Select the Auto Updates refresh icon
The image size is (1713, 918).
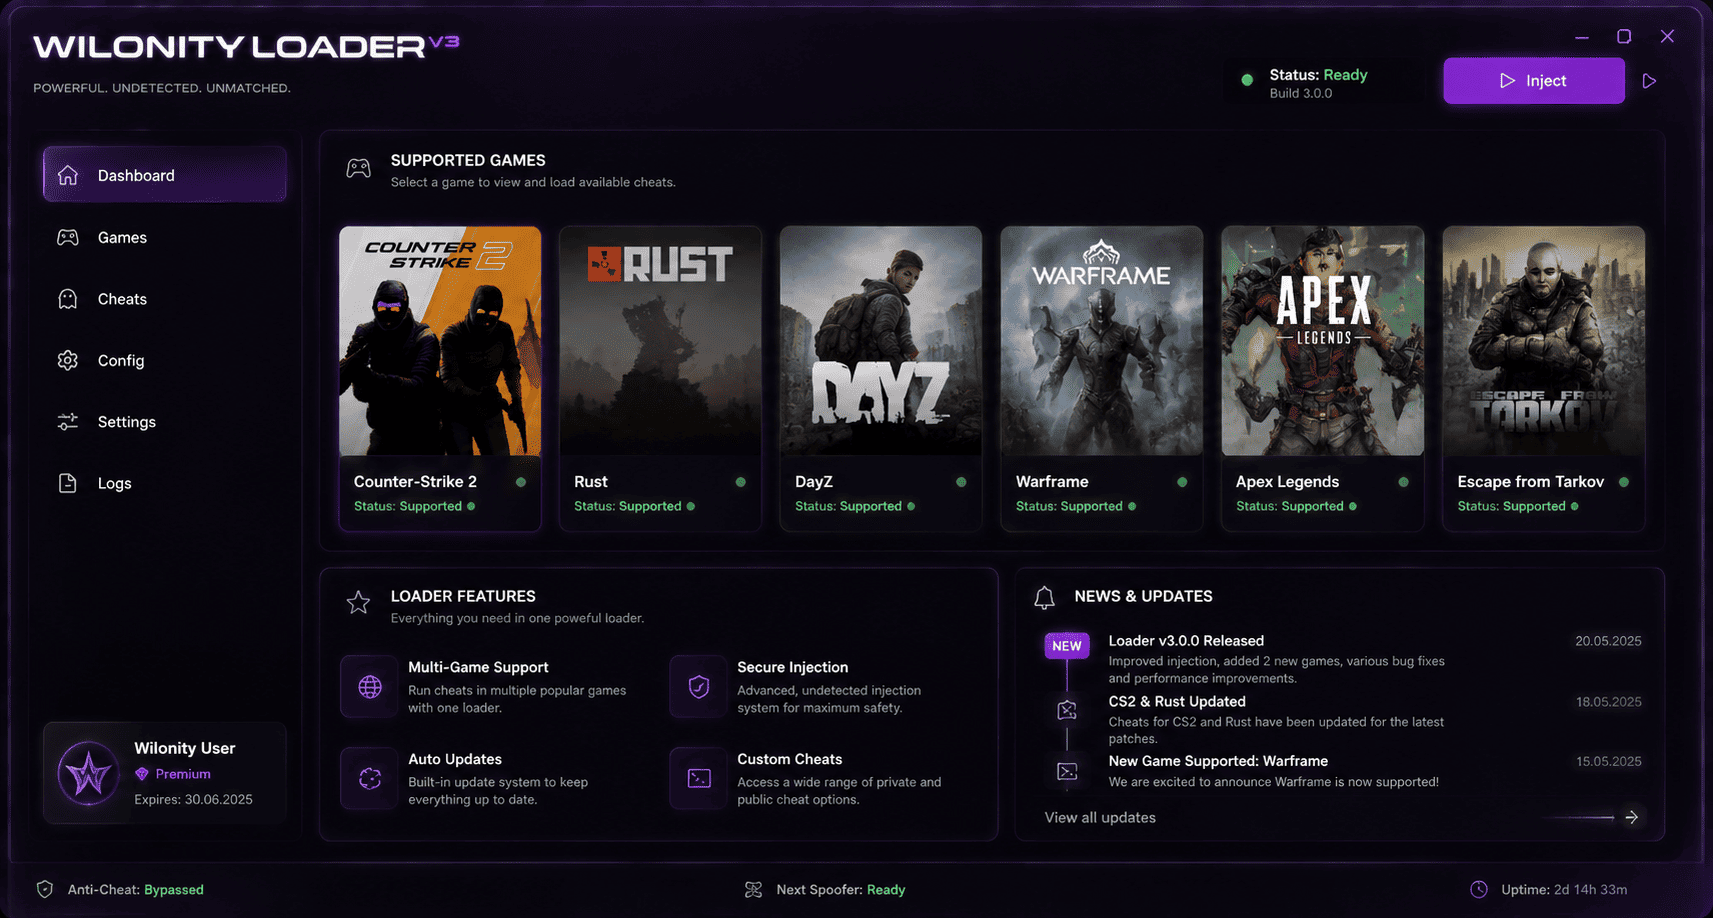pyautogui.click(x=370, y=778)
